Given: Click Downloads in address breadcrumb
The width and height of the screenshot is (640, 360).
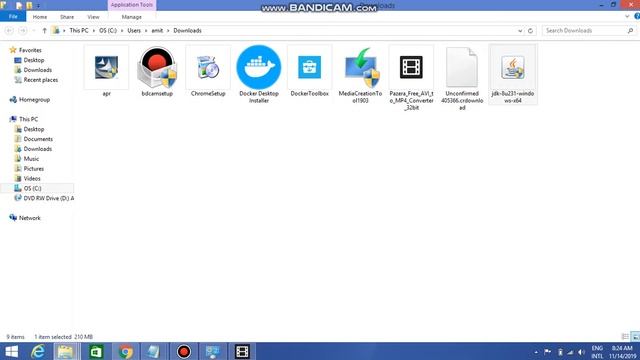Looking at the screenshot, I should (x=187, y=31).
